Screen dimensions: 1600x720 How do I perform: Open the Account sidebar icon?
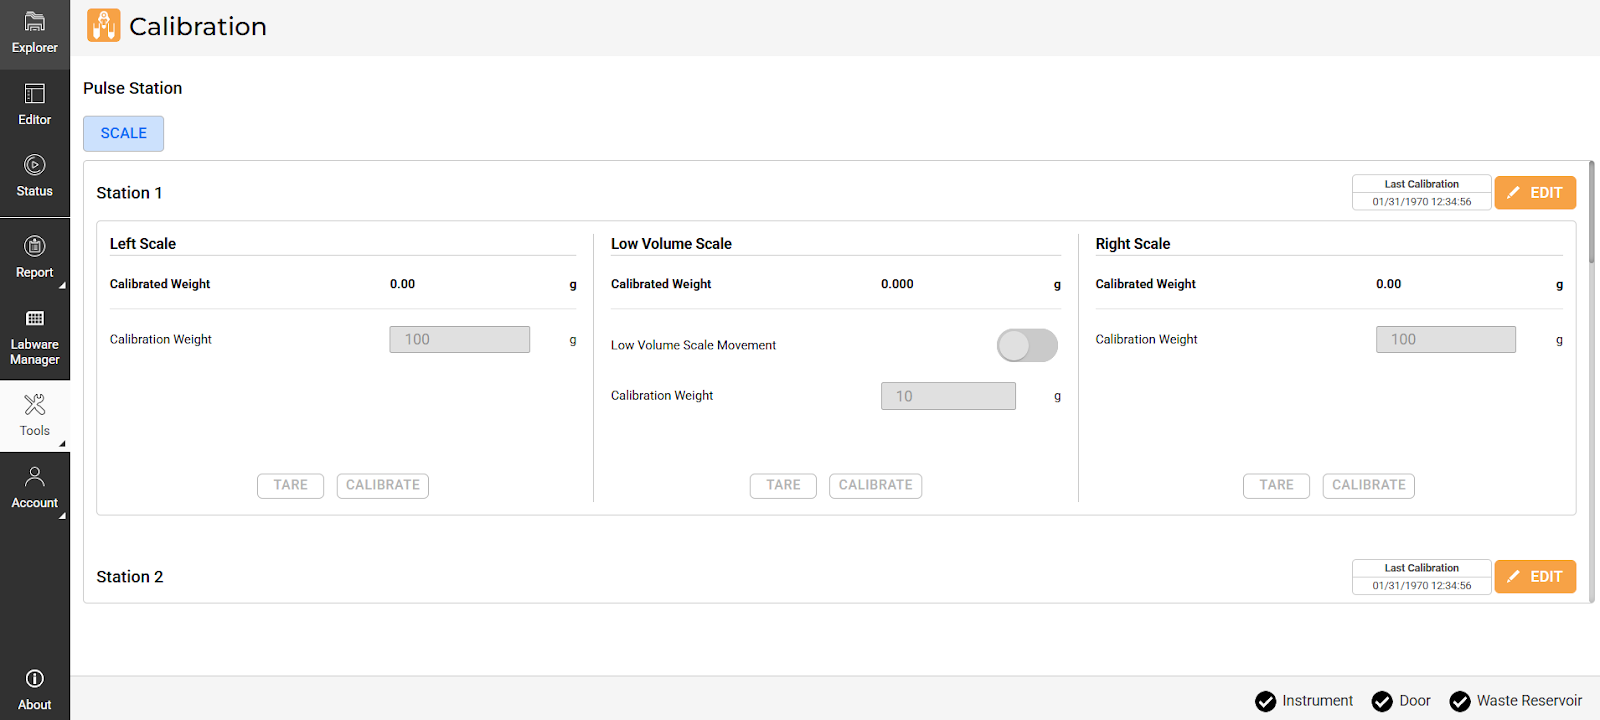34,487
